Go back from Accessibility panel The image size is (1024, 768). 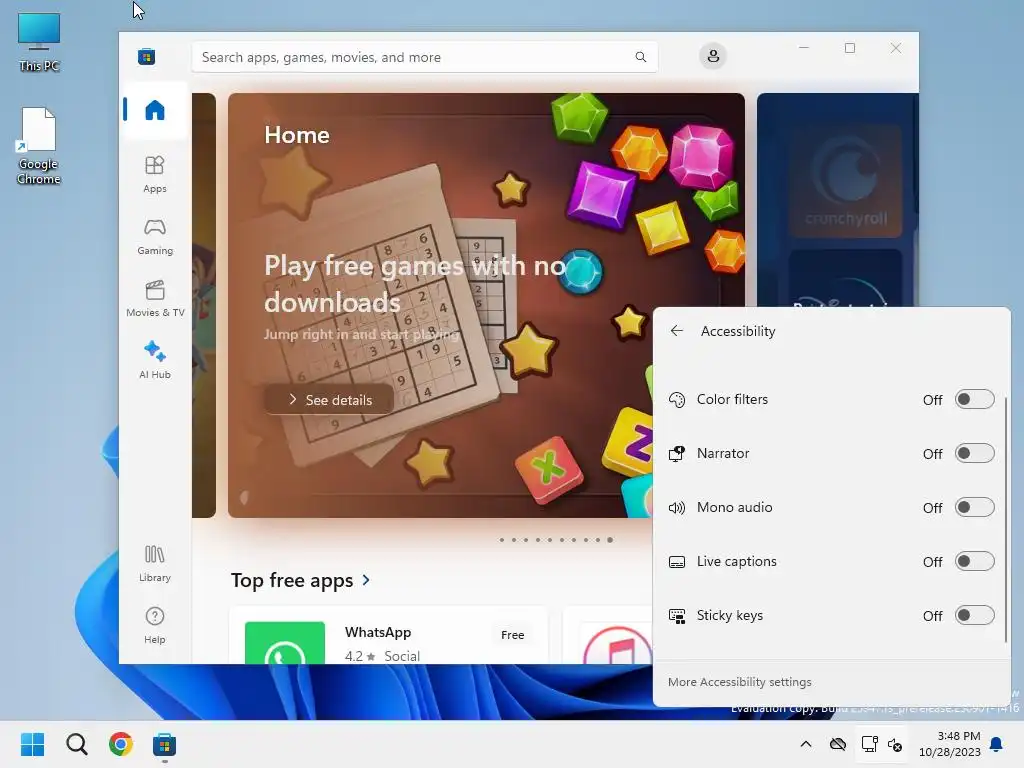pyautogui.click(x=677, y=331)
